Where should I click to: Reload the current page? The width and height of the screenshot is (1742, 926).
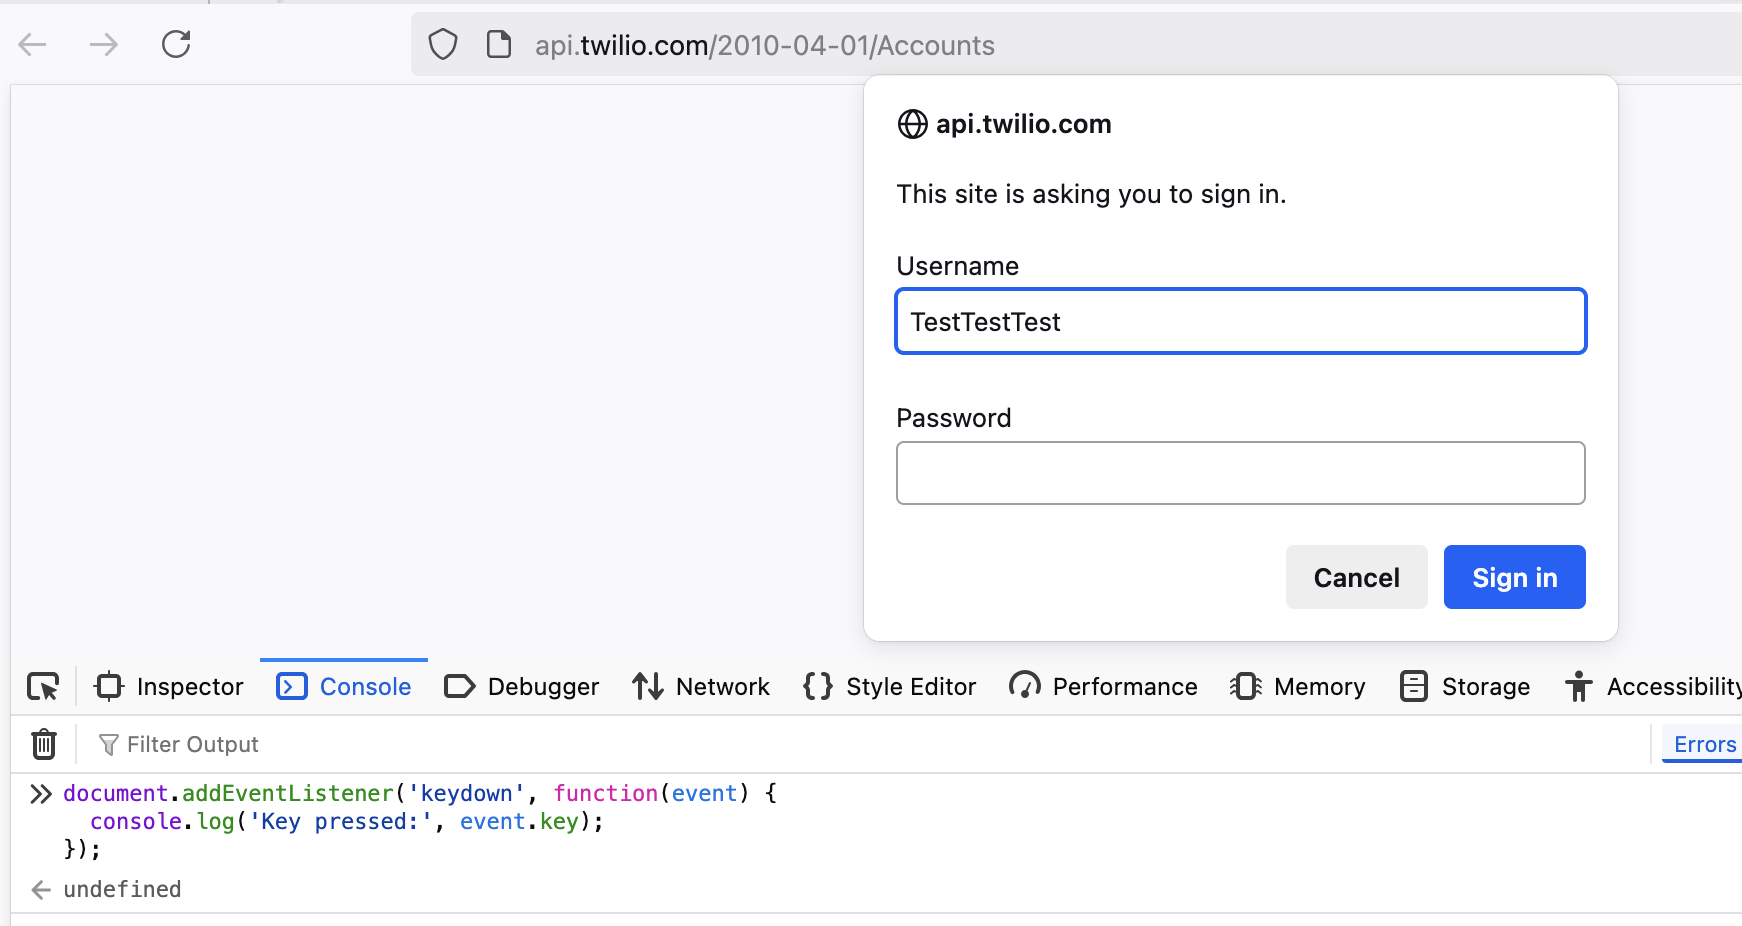point(176,44)
